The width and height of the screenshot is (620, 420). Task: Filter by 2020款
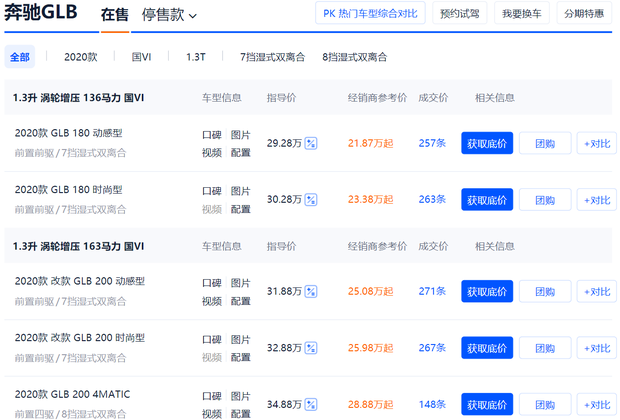click(x=81, y=57)
